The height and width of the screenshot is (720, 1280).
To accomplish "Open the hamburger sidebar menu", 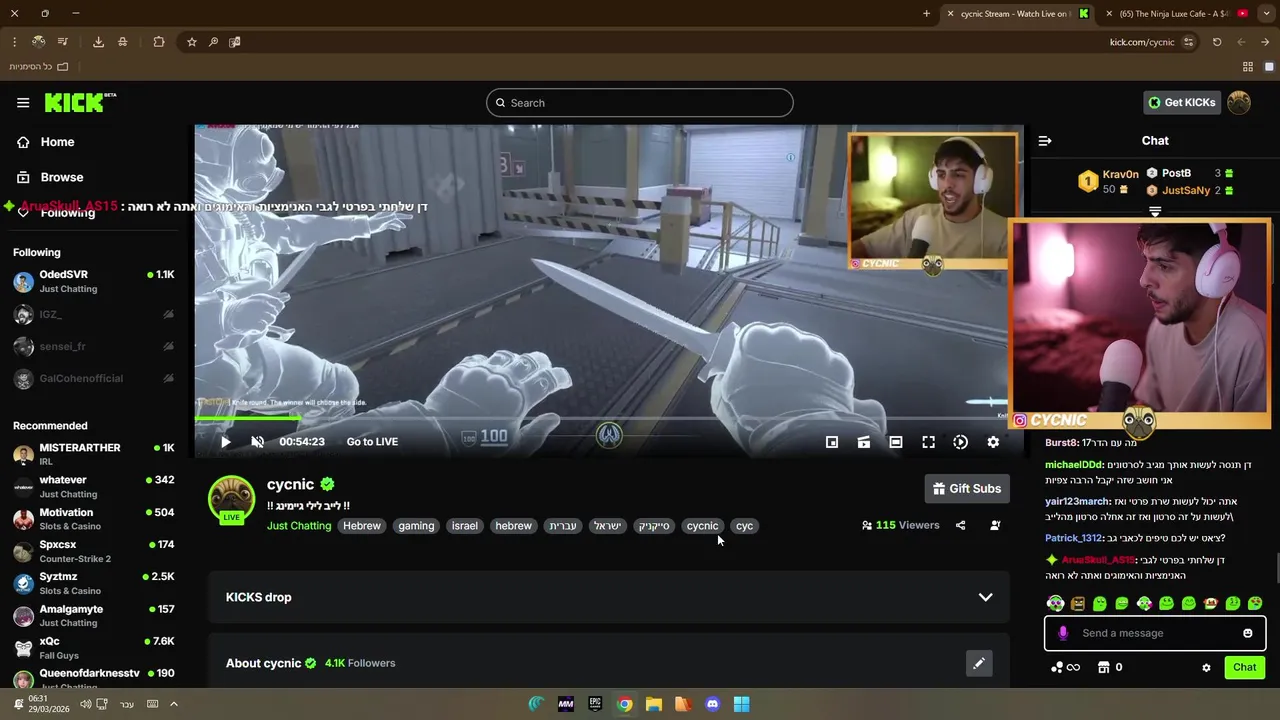I will pos(23,103).
